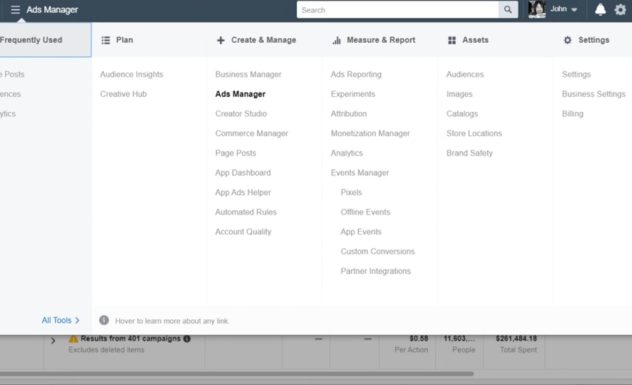Click the Ads Manager title in top bar

point(52,10)
